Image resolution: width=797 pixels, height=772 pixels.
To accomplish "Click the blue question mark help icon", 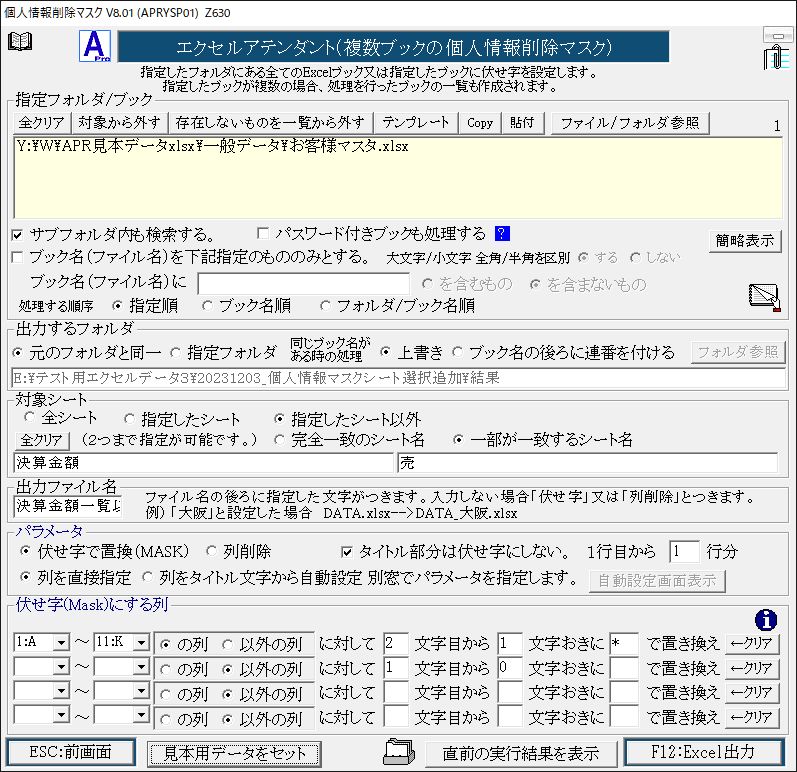I will coord(502,234).
